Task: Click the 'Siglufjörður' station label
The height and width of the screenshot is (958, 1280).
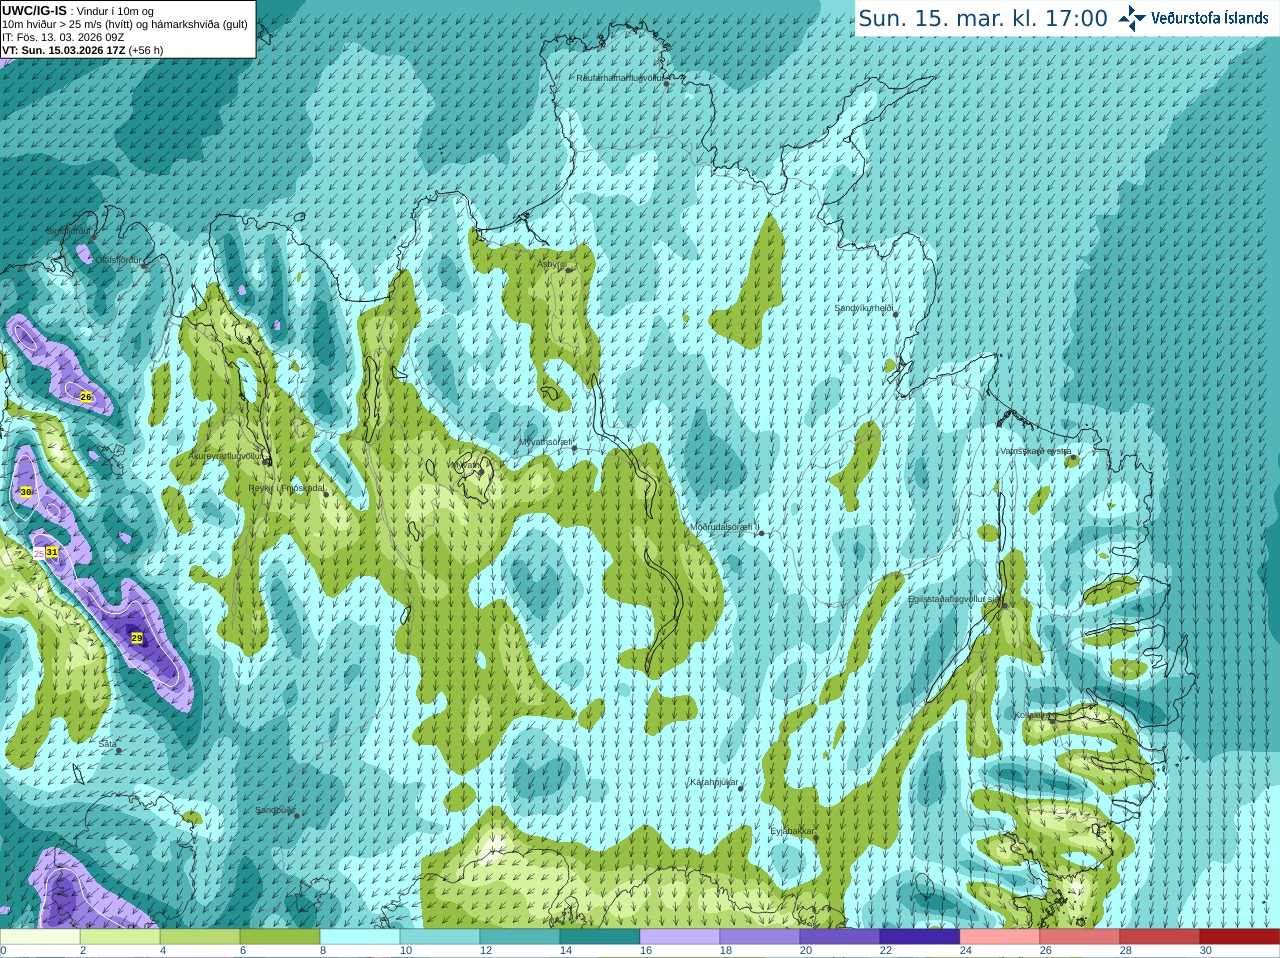Action: click(x=67, y=231)
